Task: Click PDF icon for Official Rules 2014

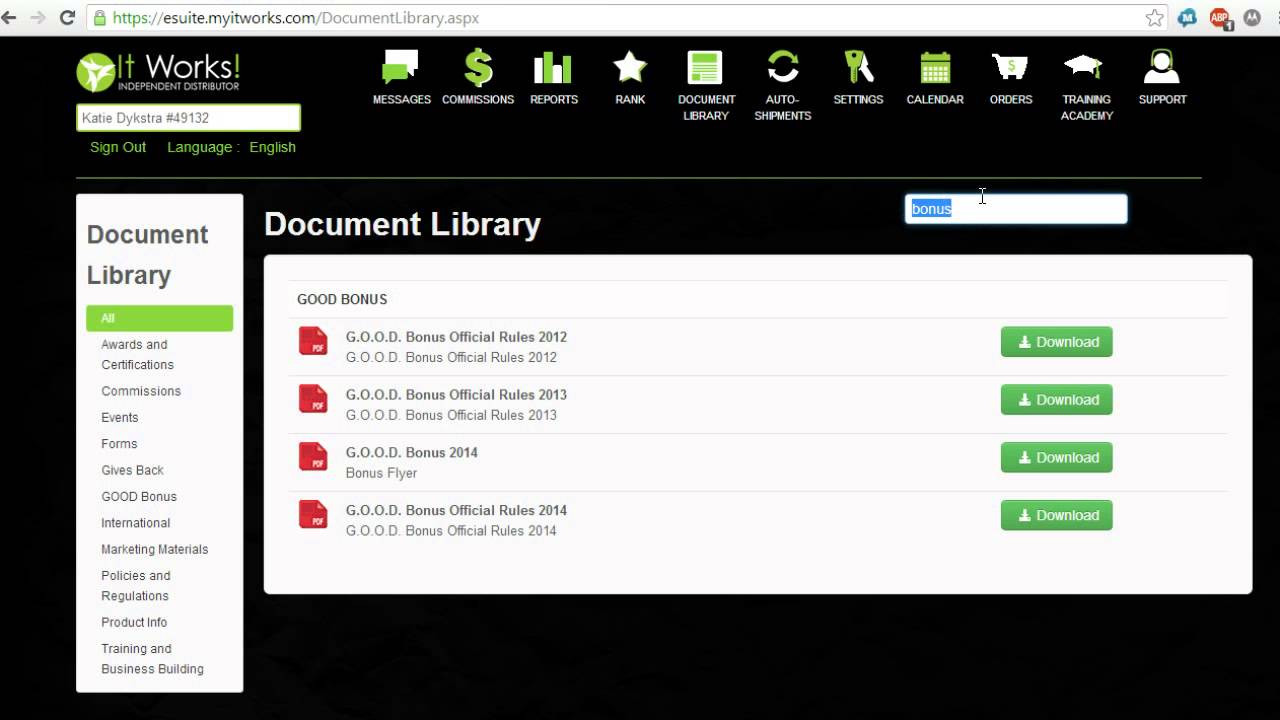Action: (313, 515)
